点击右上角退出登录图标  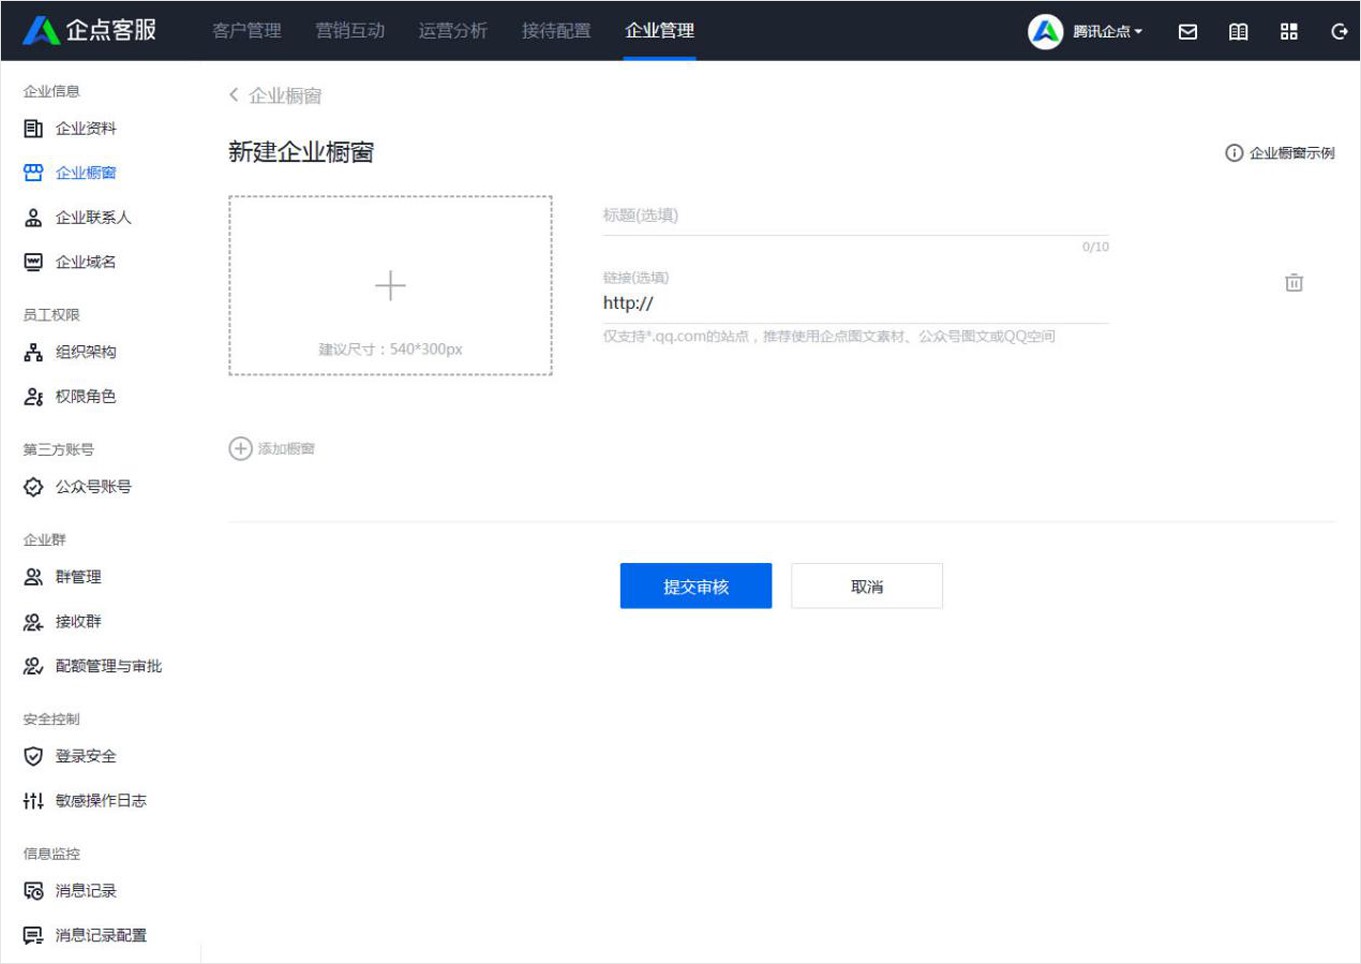1338,31
